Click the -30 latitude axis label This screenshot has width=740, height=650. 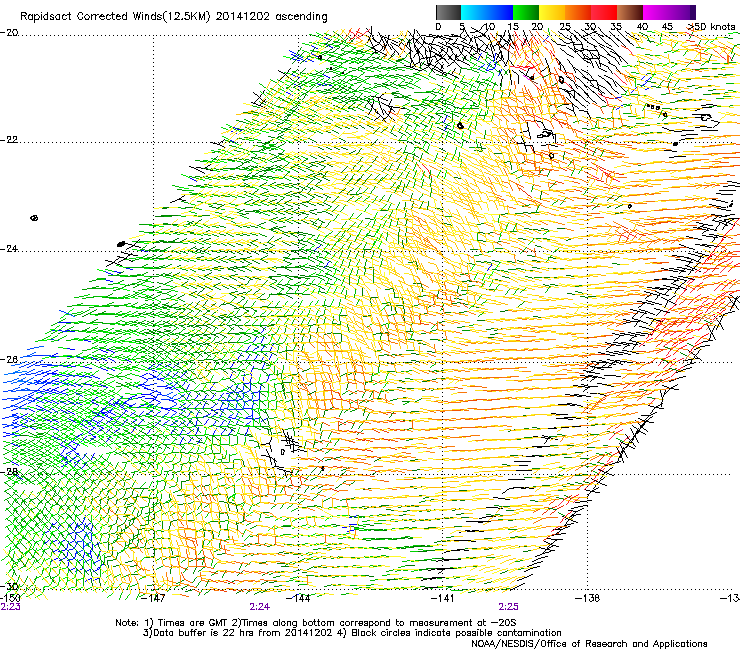9,586
